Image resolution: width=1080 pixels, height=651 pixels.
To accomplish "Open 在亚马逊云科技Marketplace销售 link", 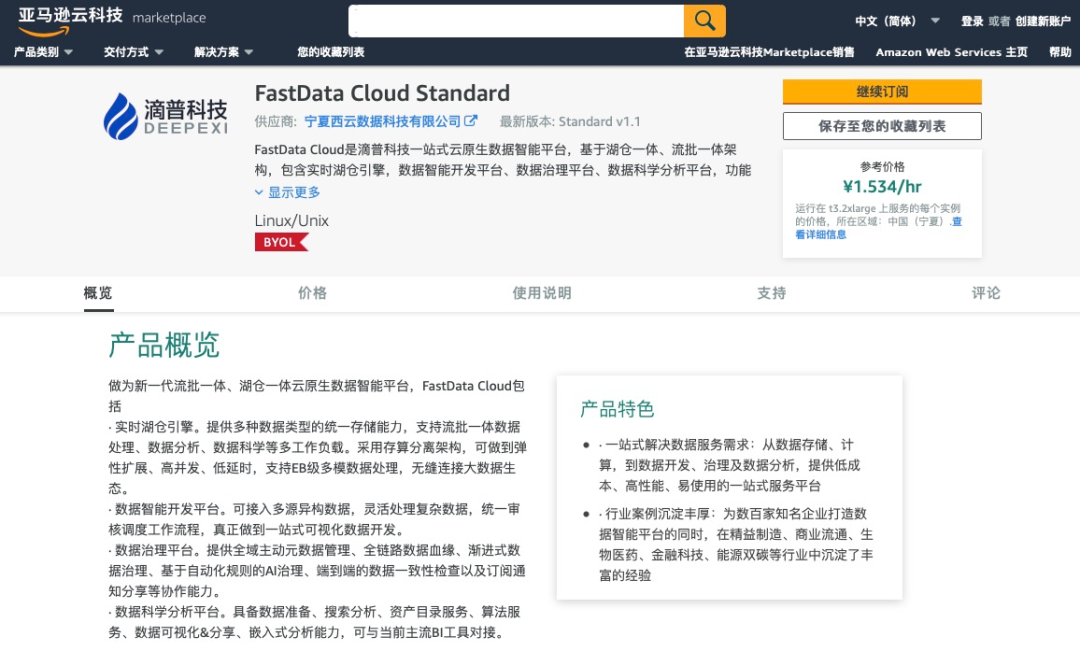I will point(769,52).
